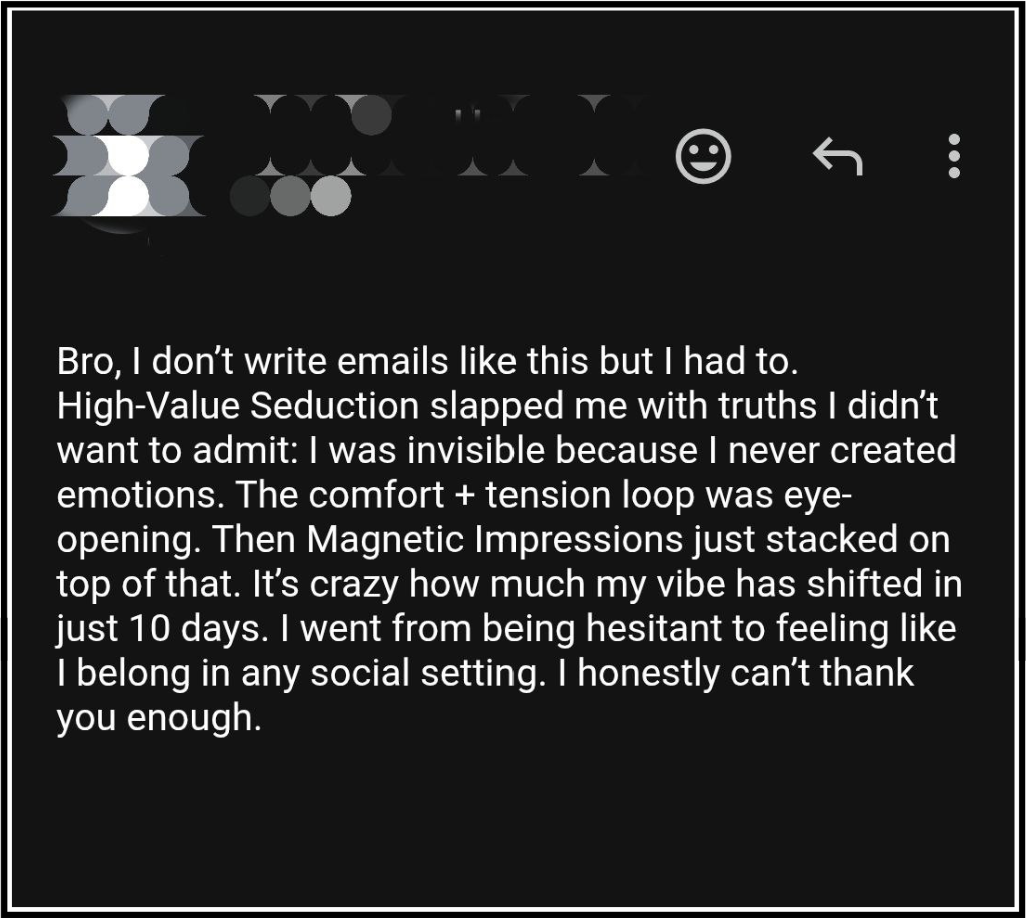Click the word "invisible" in the email body
Image resolution: width=1026 pixels, height=918 pixels.
pyautogui.click(x=461, y=451)
